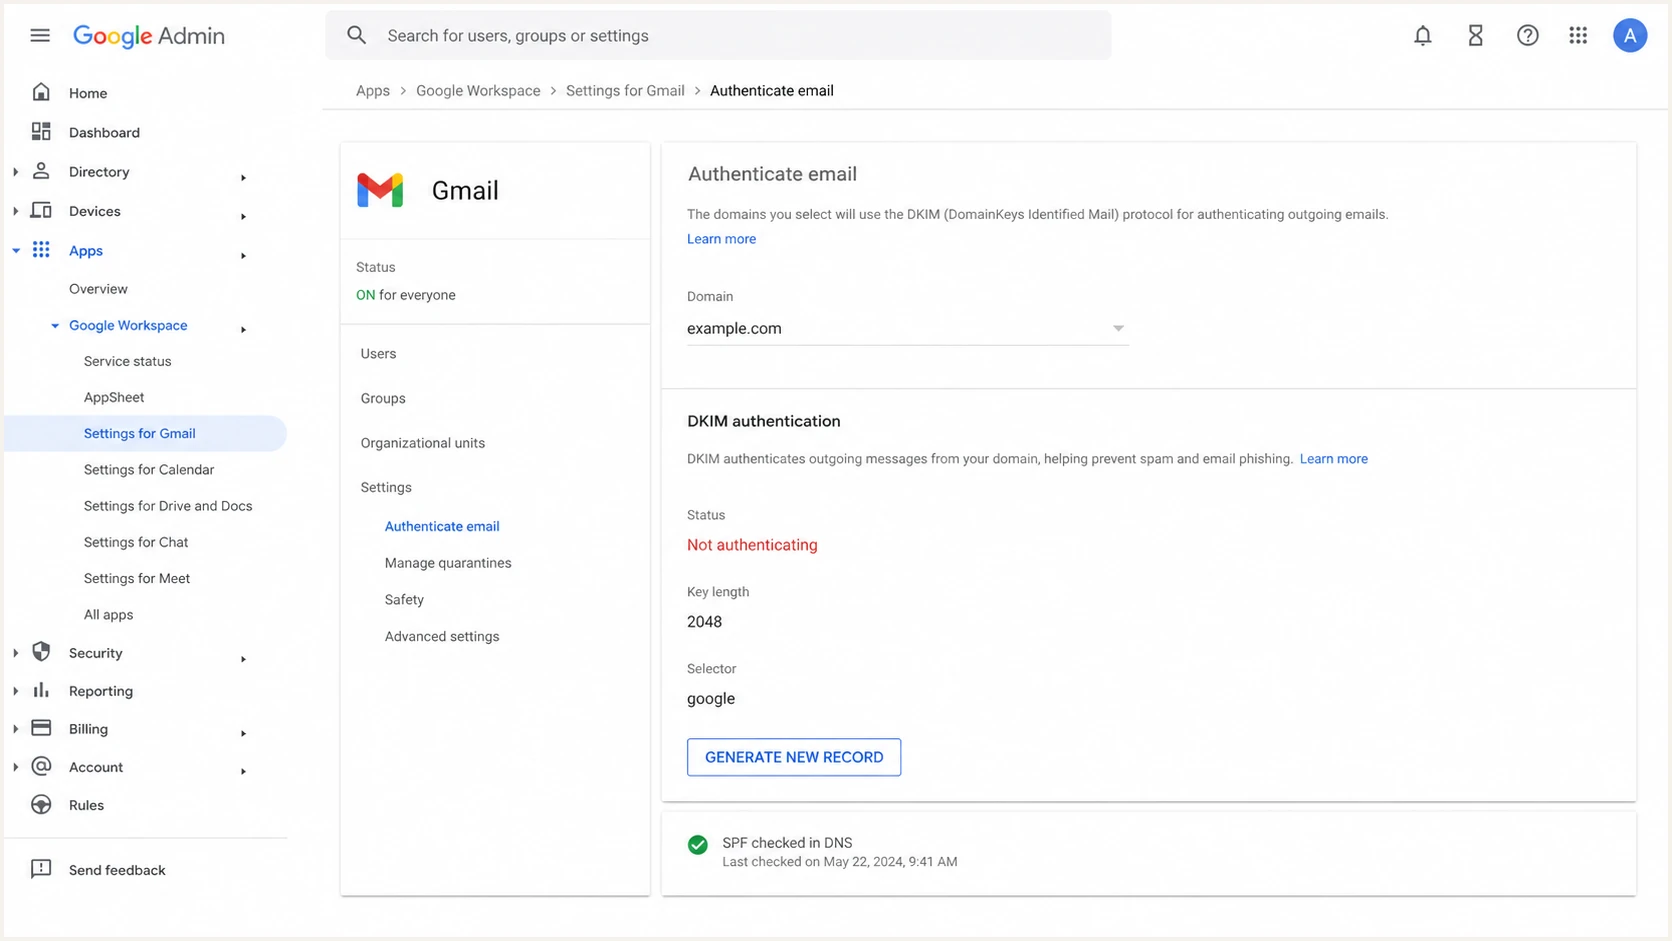
Task: Expand the Reporting tree arrow
Action: (15, 691)
